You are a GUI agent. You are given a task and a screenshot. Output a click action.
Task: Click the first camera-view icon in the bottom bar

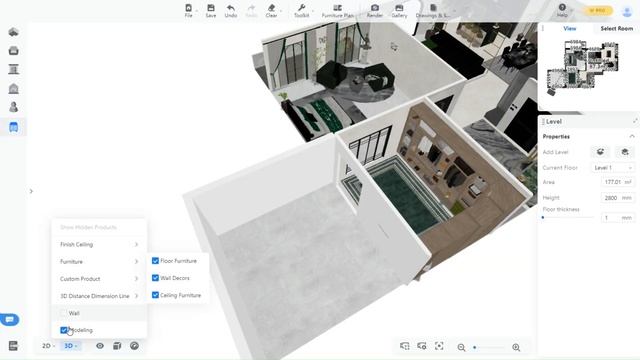tap(404, 346)
